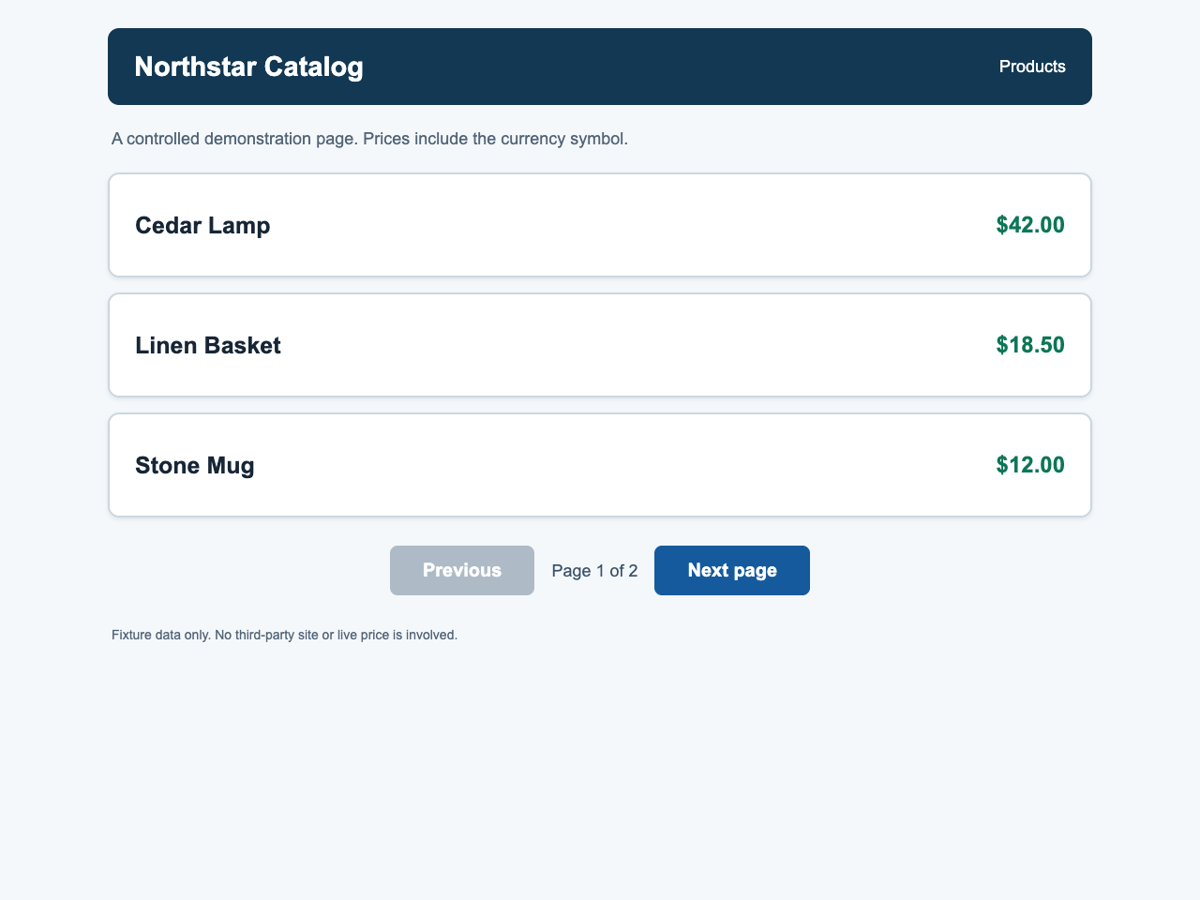Click the $42.00 price

click(x=1030, y=225)
